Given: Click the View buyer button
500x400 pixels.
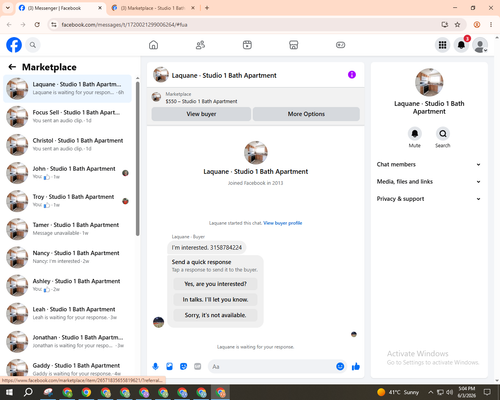Looking at the screenshot, I should pyautogui.click(x=201, y=114).
